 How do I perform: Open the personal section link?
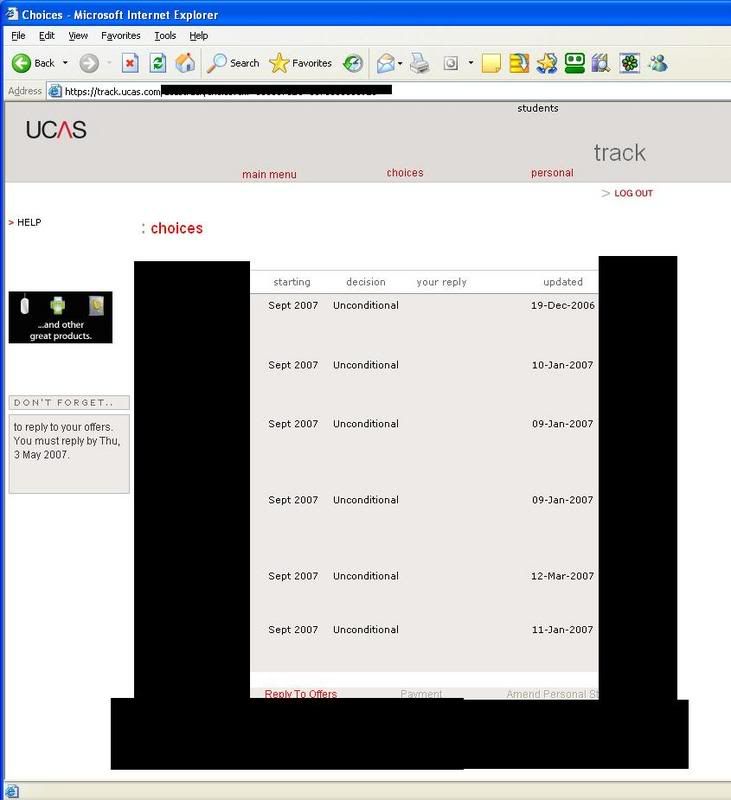[x=552, y=173]
